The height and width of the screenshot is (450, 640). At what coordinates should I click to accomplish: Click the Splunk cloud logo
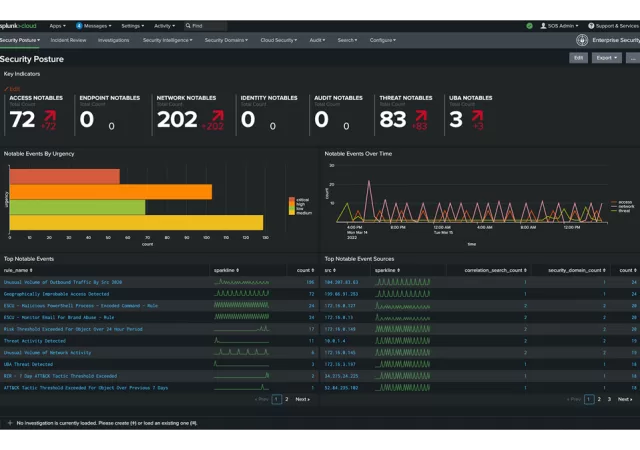[x=19, y=25]
